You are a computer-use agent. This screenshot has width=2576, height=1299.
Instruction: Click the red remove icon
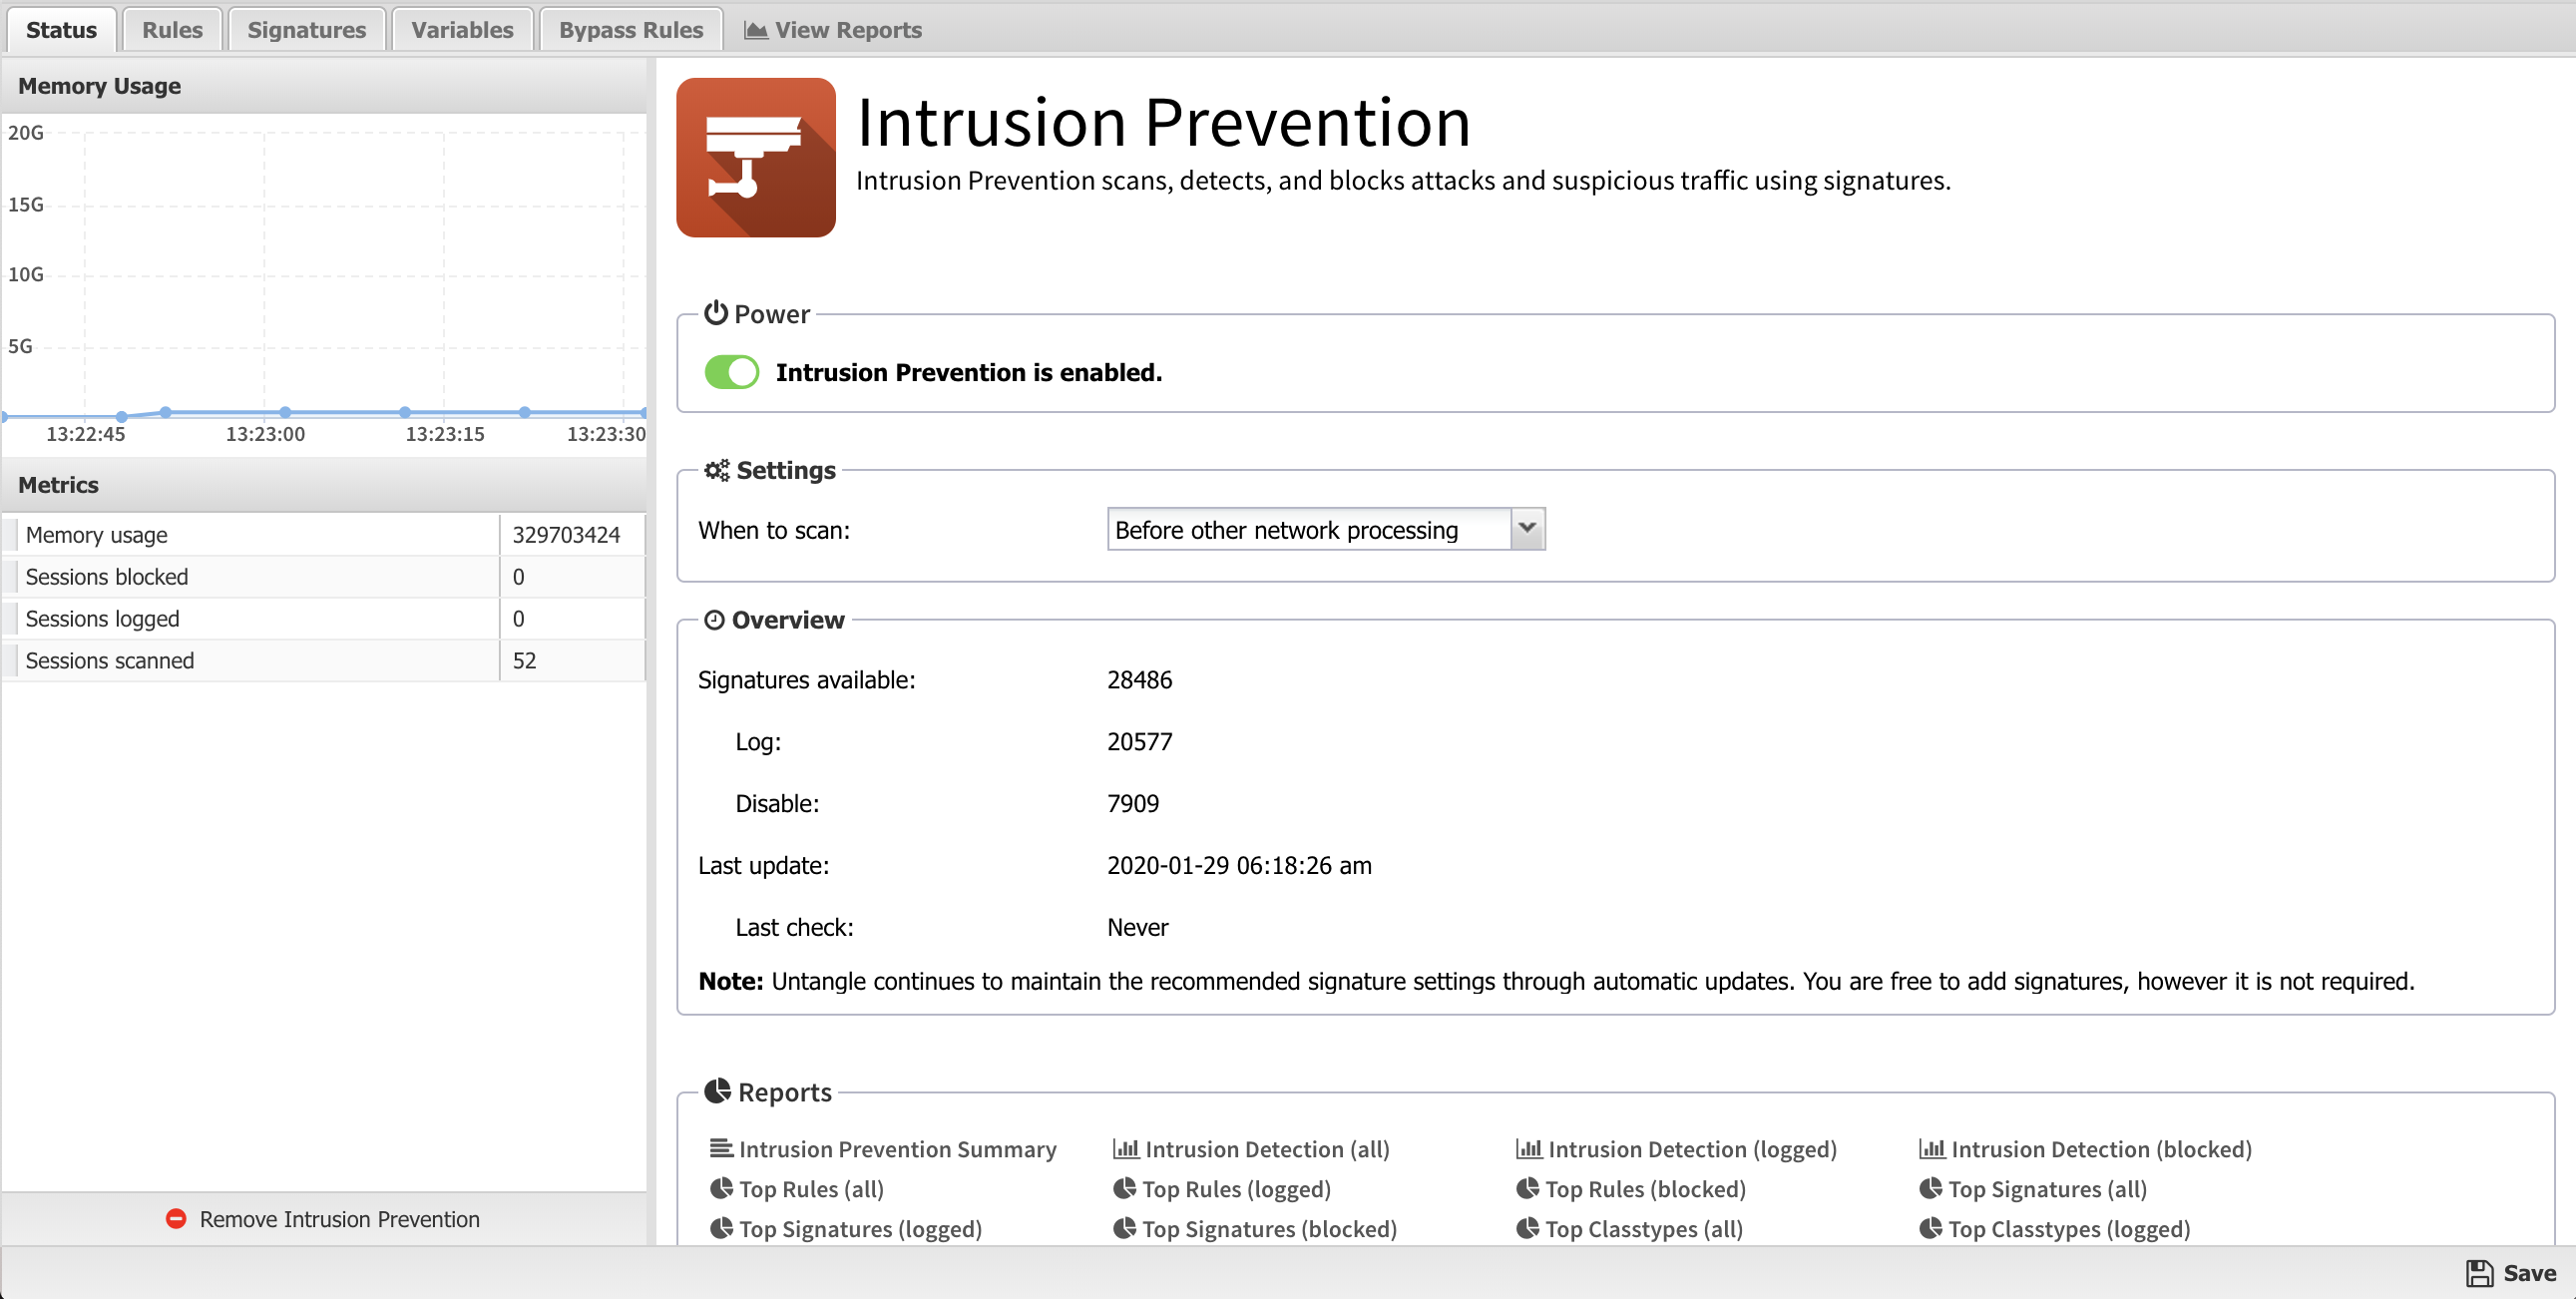tap(176, 1219)
